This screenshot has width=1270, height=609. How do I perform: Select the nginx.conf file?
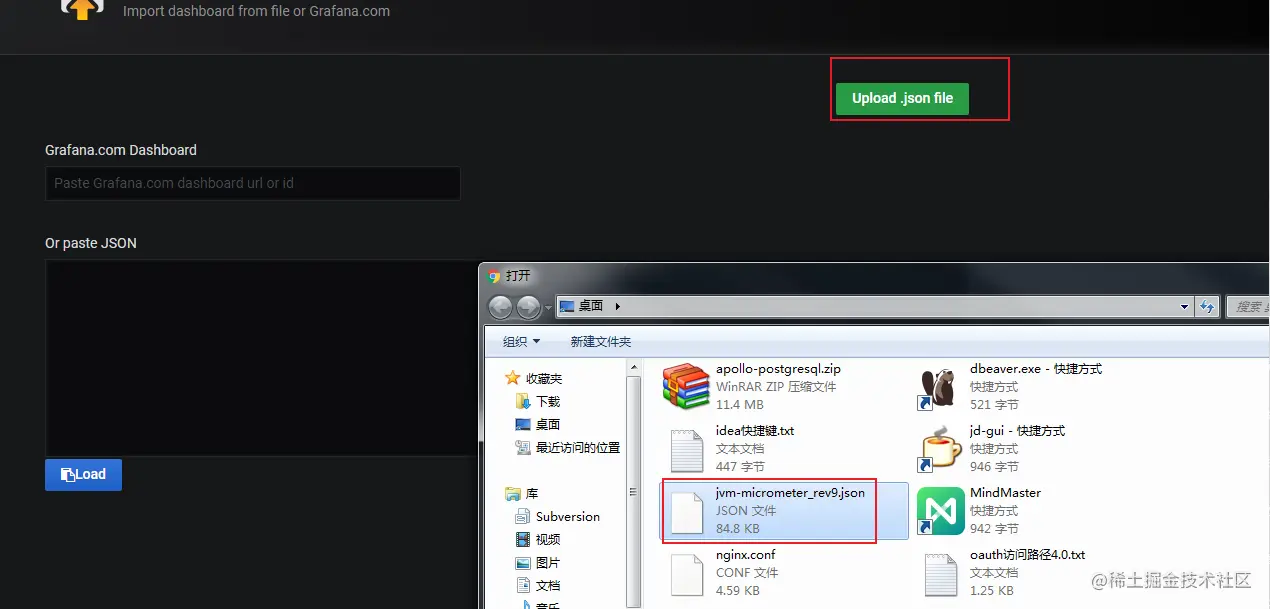[784, 573]
